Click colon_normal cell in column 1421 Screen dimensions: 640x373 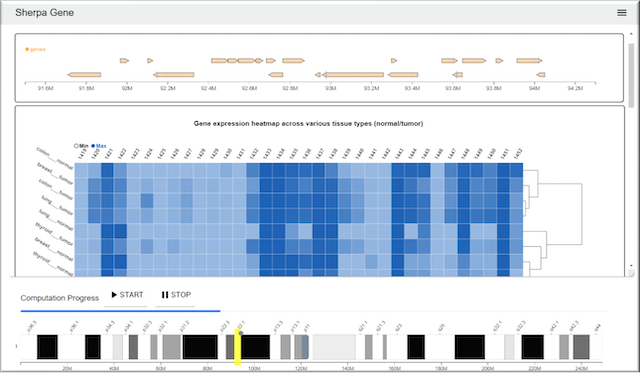coord(107,170)
